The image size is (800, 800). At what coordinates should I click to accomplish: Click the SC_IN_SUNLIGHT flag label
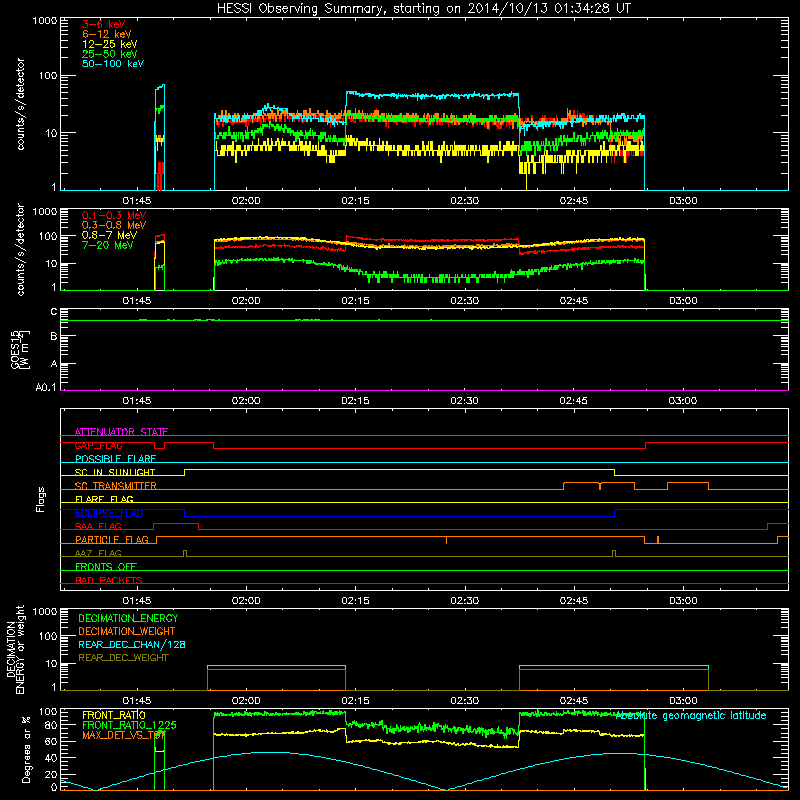click(x=115, y=472)
